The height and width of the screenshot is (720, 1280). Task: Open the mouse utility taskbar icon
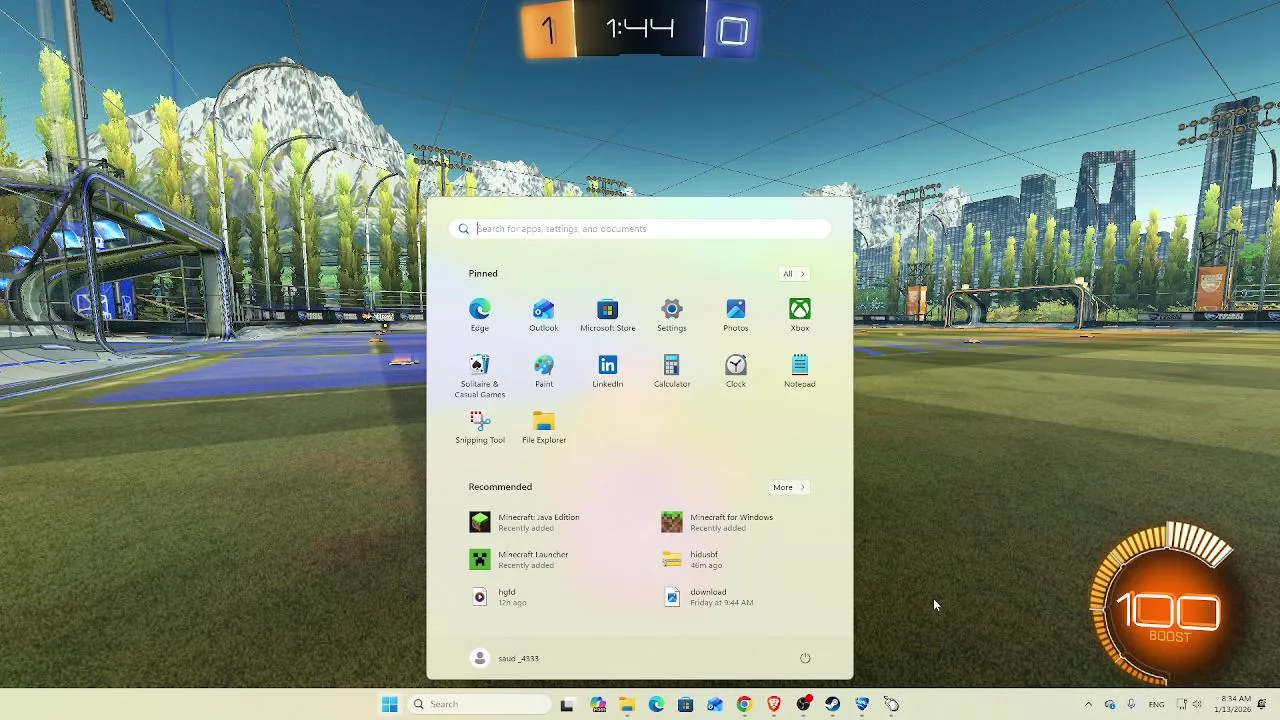tap(891, 704)
